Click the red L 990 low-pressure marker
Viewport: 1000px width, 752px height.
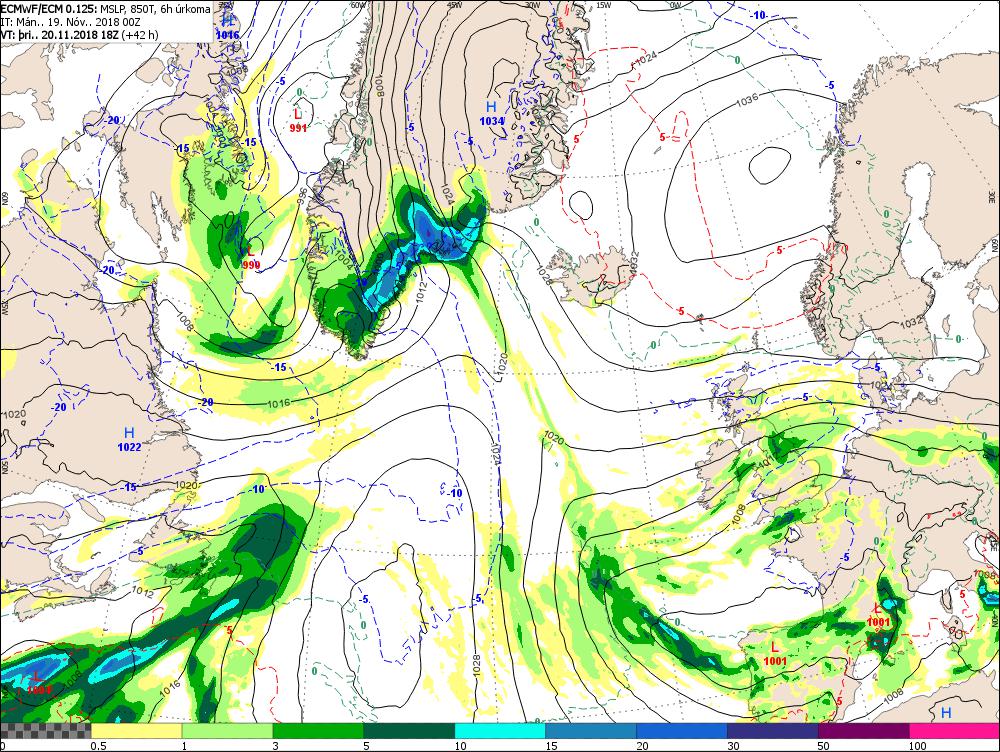pyautogui.click(x=251, y=258)
